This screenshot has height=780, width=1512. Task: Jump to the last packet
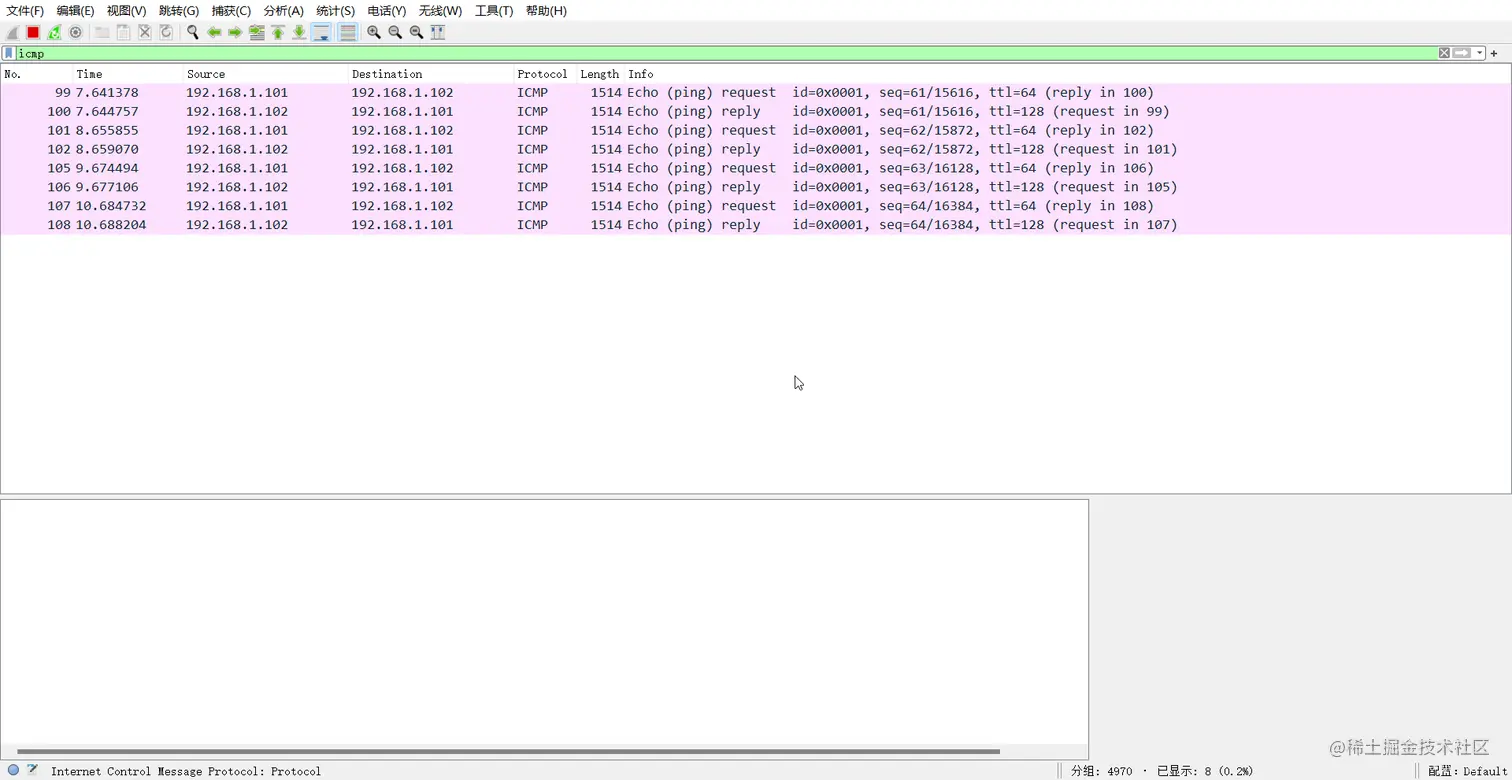click(299, 32)
